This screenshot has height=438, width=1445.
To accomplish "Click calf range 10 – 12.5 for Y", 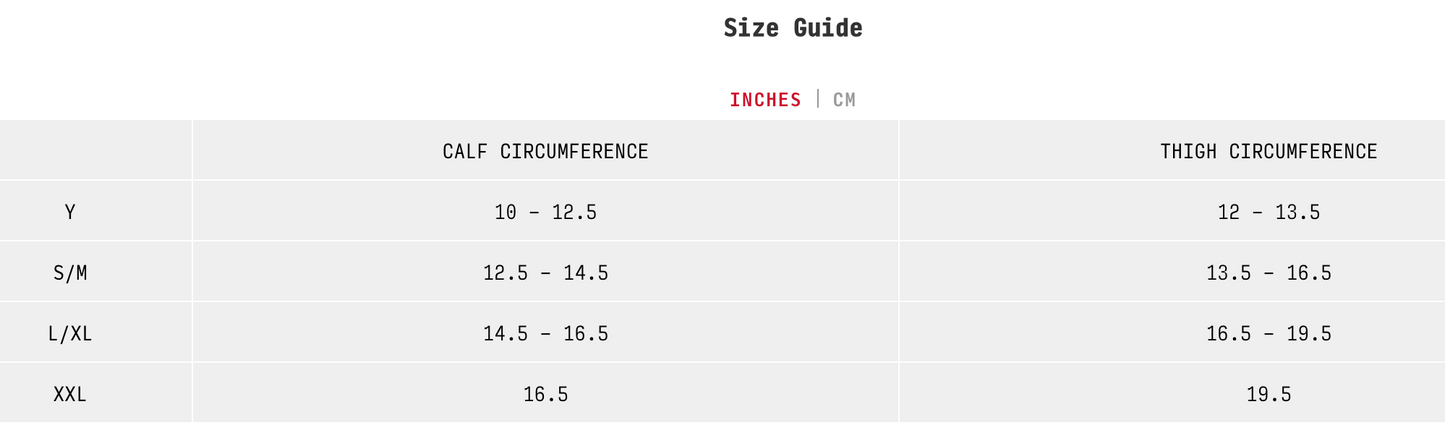I will pos(545,212).
